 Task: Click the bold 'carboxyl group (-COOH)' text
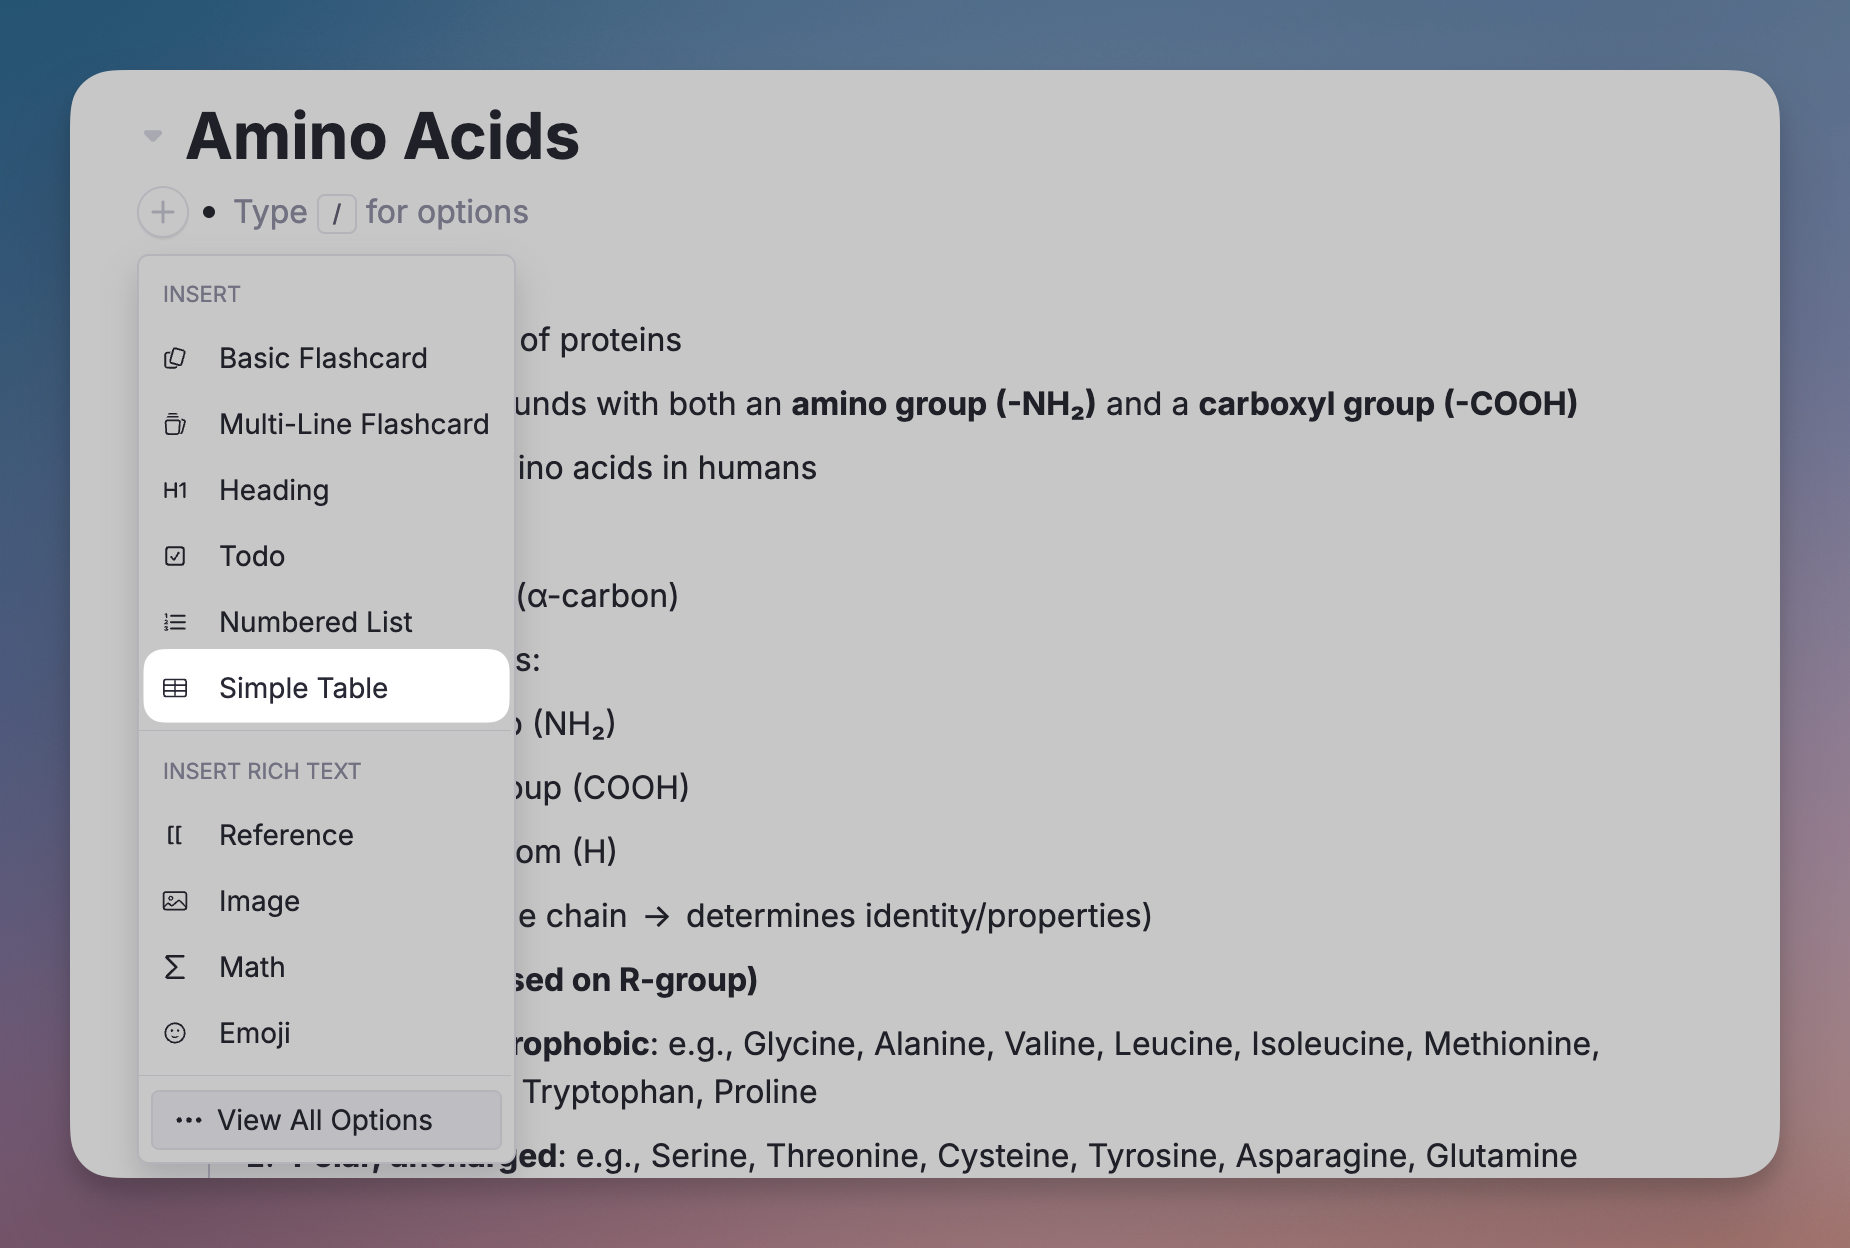(x=1387, y=404)
